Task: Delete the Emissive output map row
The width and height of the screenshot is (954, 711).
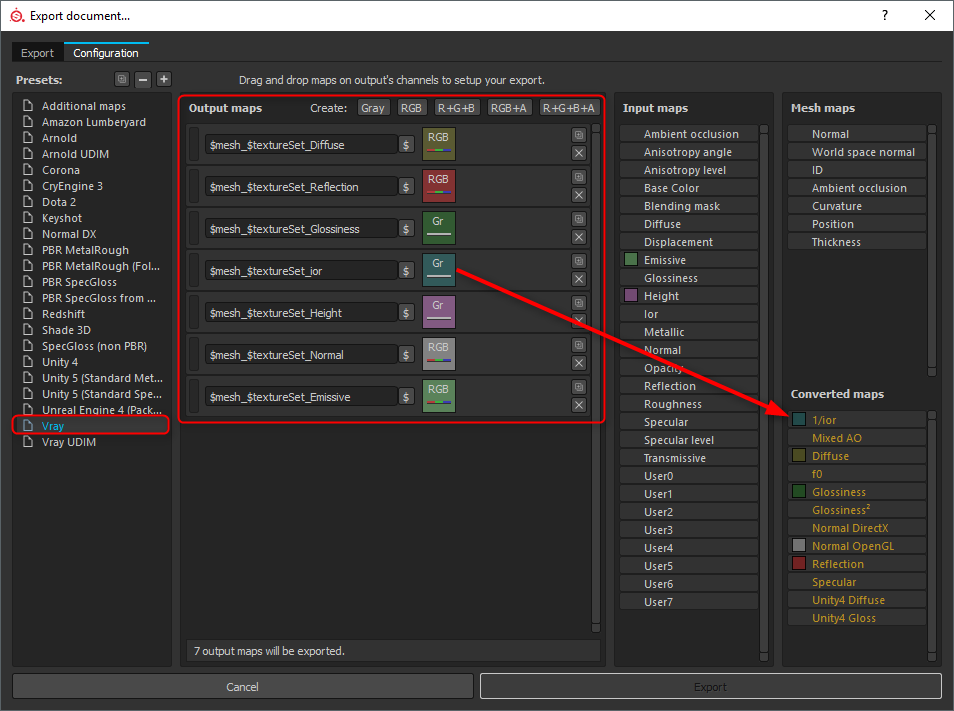Action: coord(579,405)
